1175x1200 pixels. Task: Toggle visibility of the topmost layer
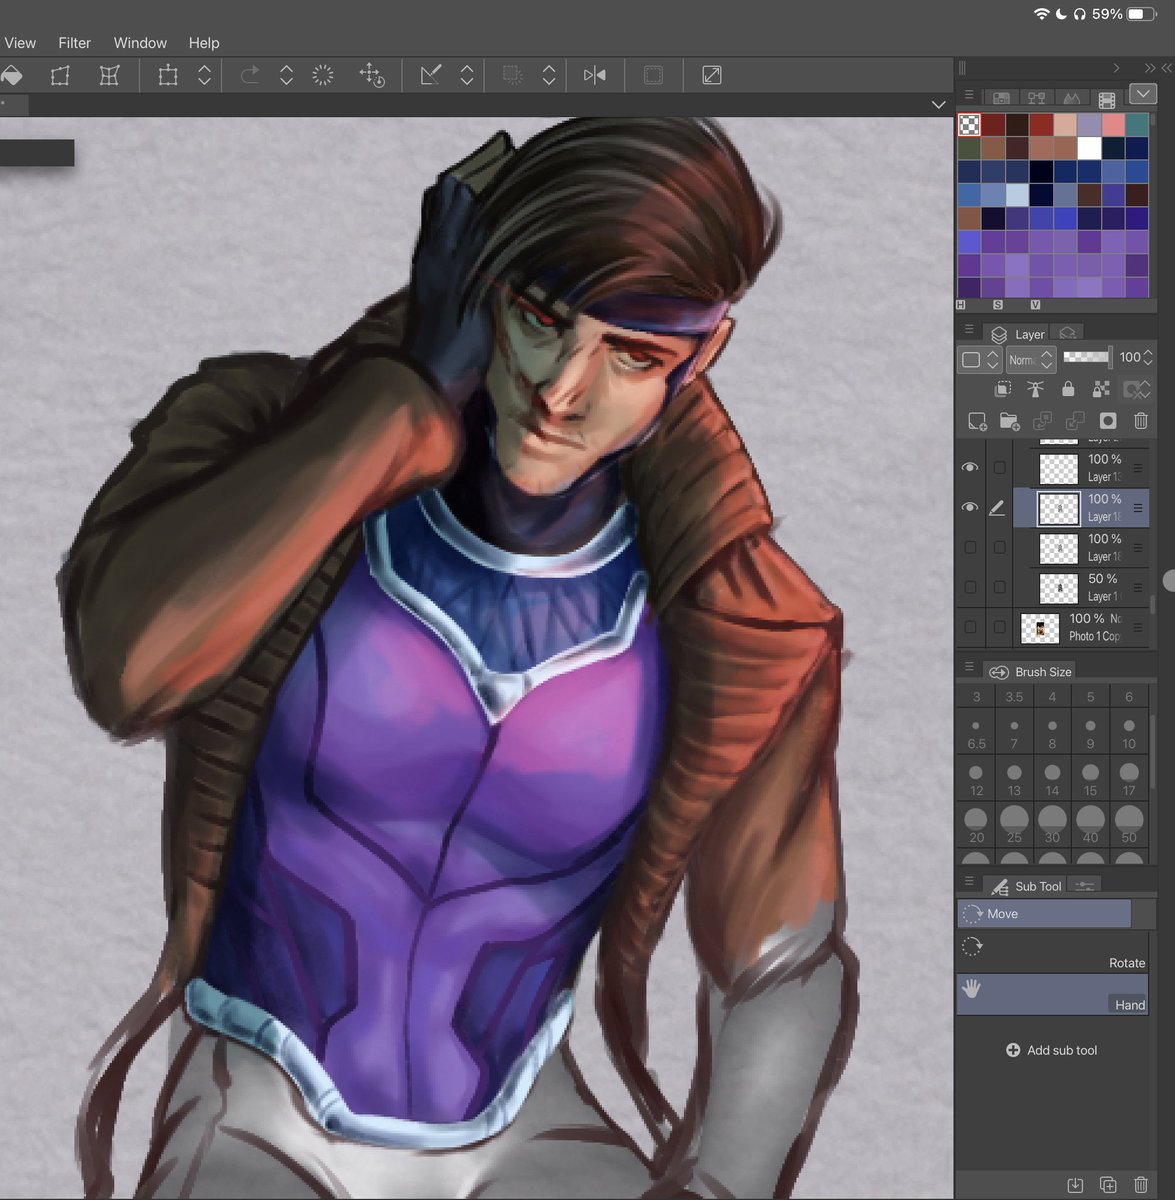[969, 467]
